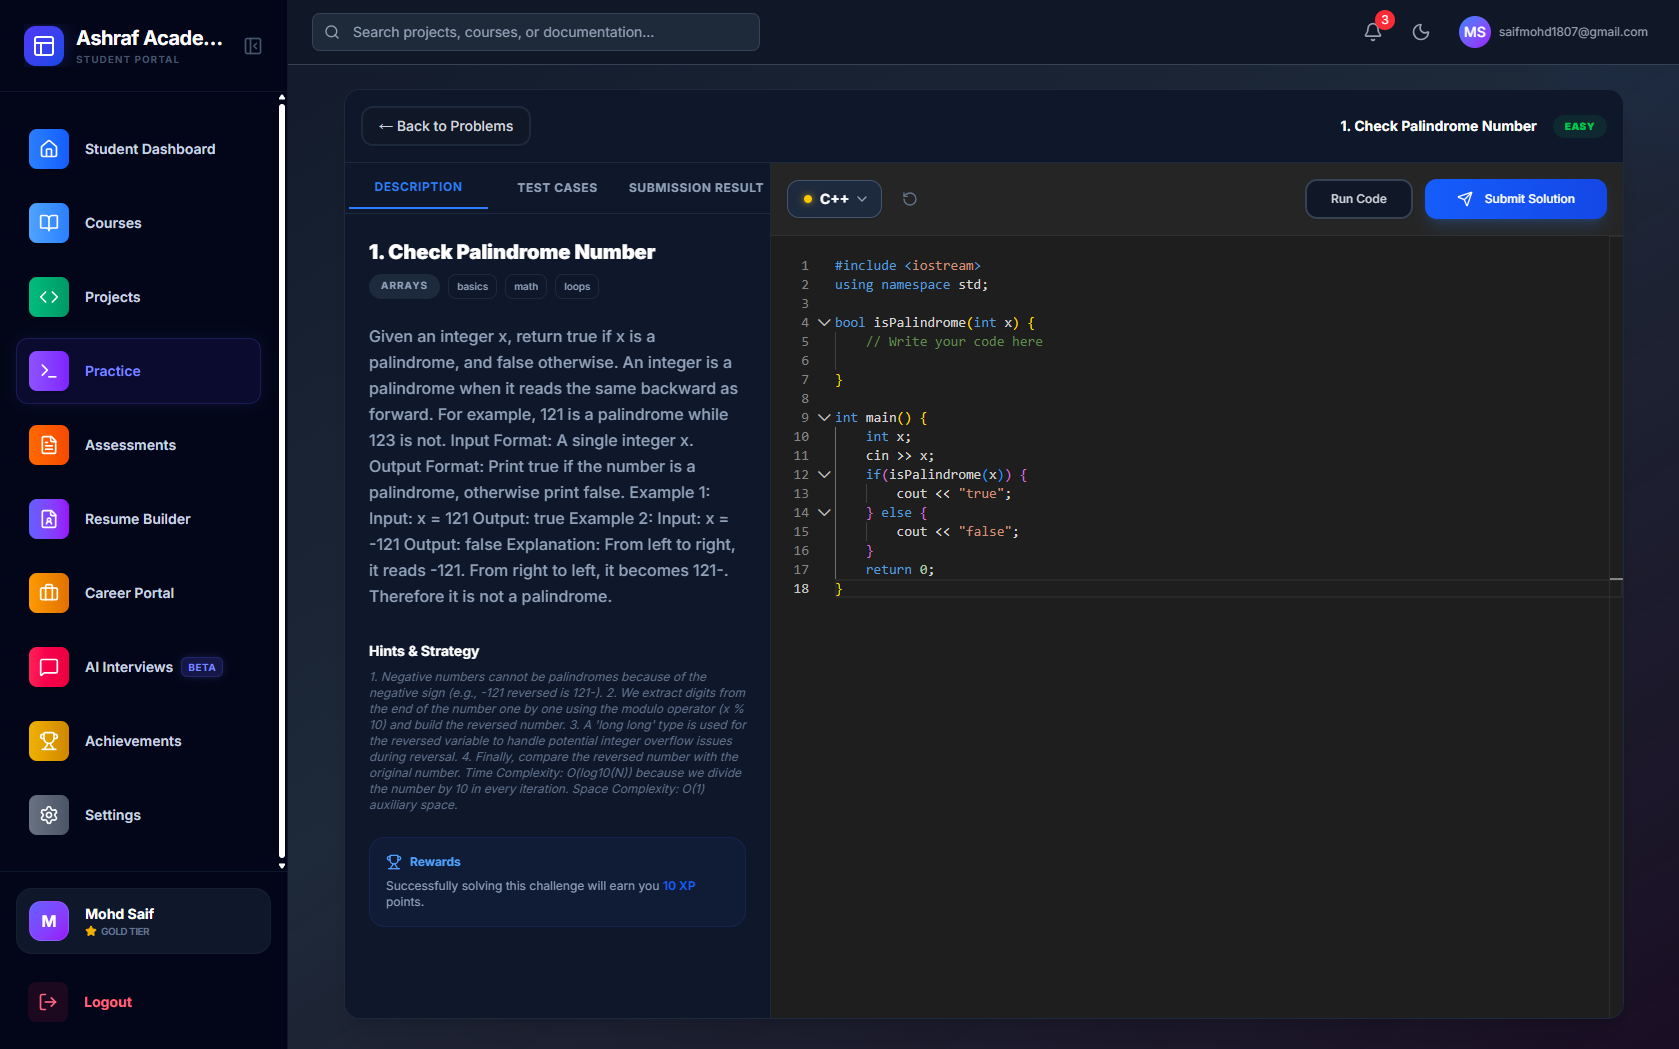Click the Submit Solution button
This screenshot has width=1679, height=1049.
click(1516, 199)
